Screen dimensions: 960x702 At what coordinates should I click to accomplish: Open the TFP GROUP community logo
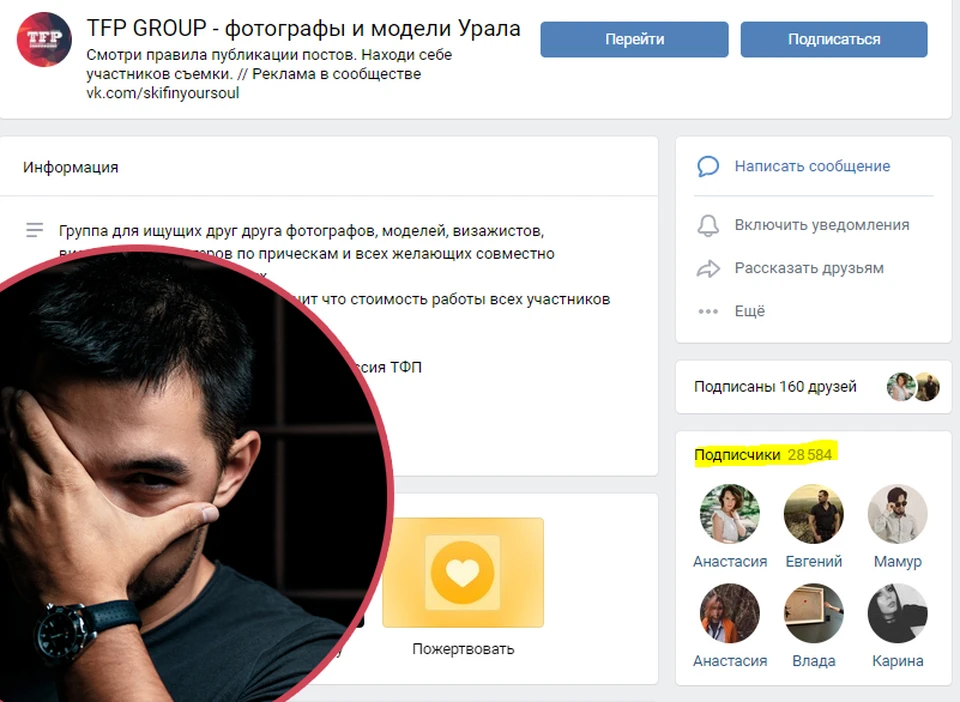coord(44,39)
